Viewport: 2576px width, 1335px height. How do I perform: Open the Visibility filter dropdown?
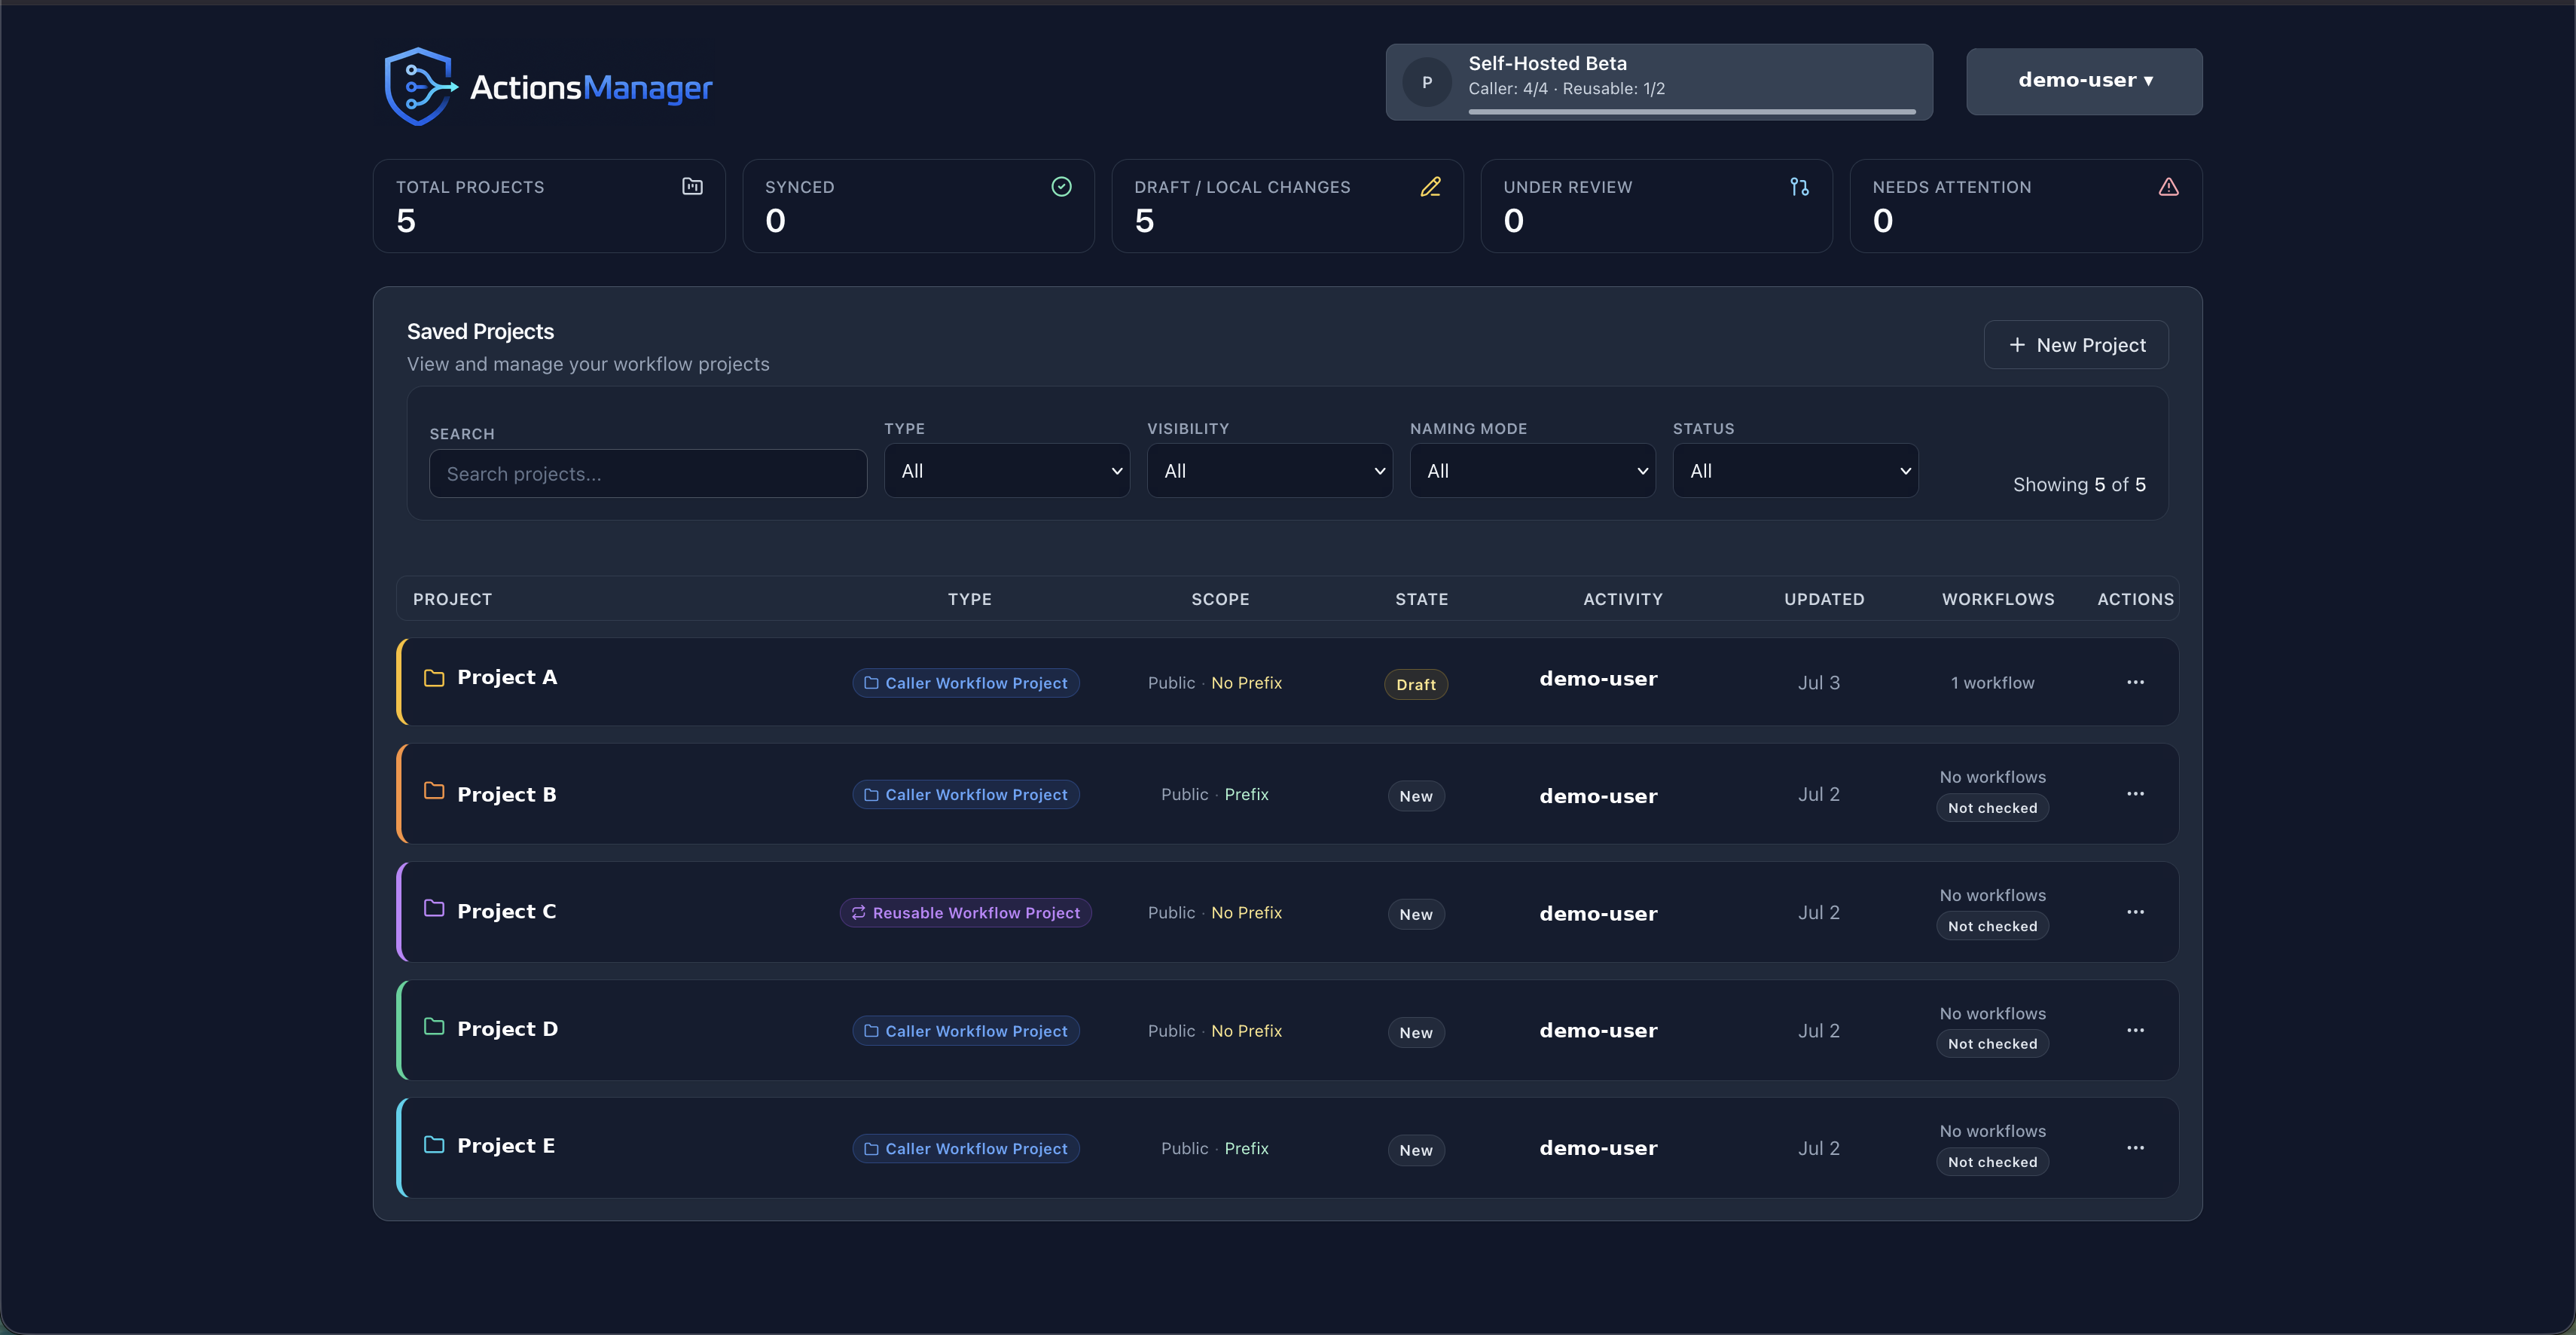click(1270, 471)
